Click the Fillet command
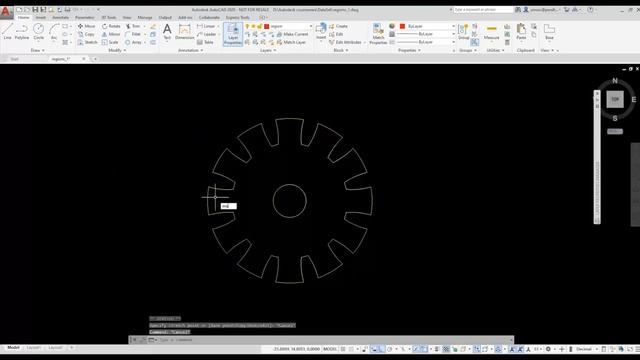Screen dimensions: 640x360 pyautogui.click(x=133, y=34)
